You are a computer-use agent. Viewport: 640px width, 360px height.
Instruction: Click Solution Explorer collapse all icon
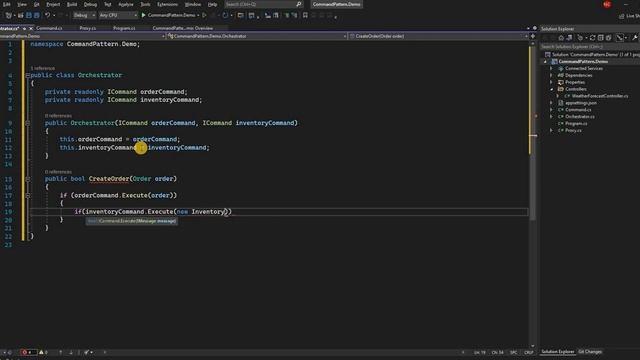point(601,38)
